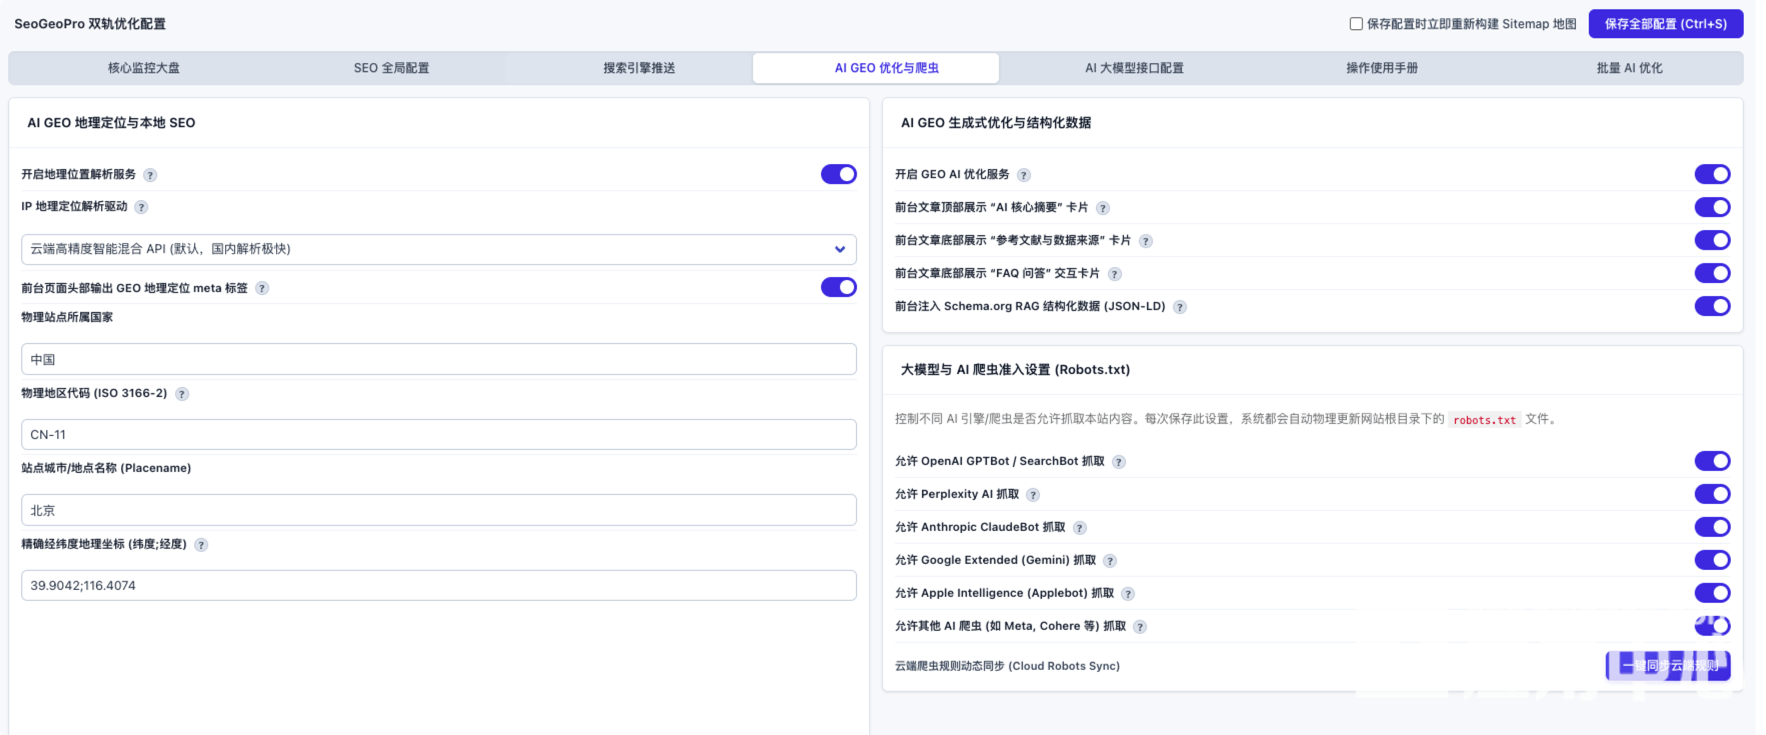The image size is (1766, 735).
Task: Click the chevron arrow in 云端高精度智能混合 API select
Action: pyautogui.click(x=840, y=249)
